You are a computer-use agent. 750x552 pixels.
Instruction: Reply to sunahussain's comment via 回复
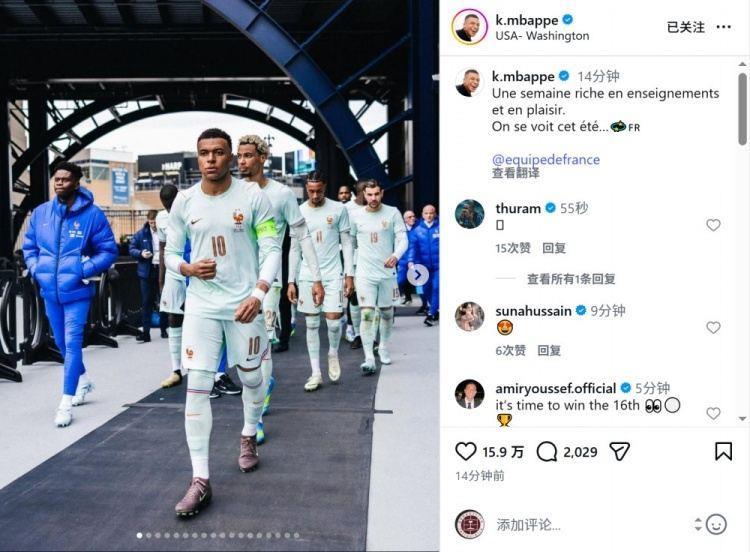coord(549,351)
